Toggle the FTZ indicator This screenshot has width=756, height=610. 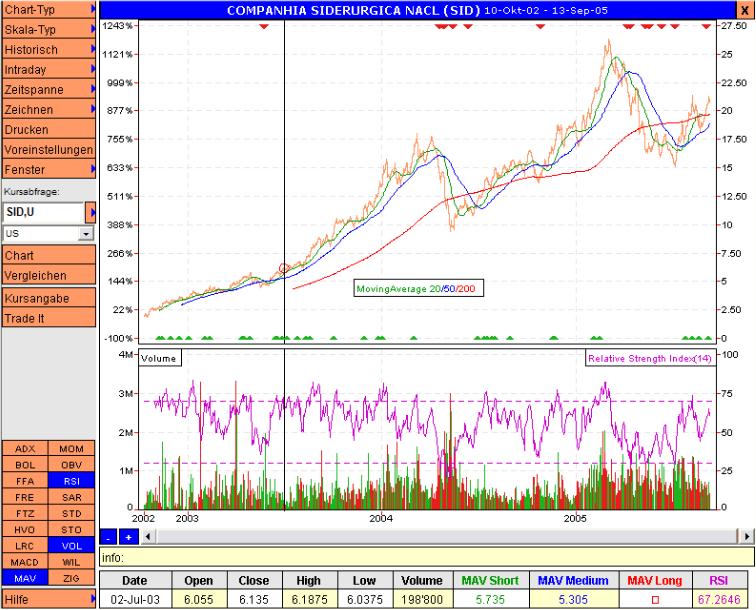tap(25, 514)
